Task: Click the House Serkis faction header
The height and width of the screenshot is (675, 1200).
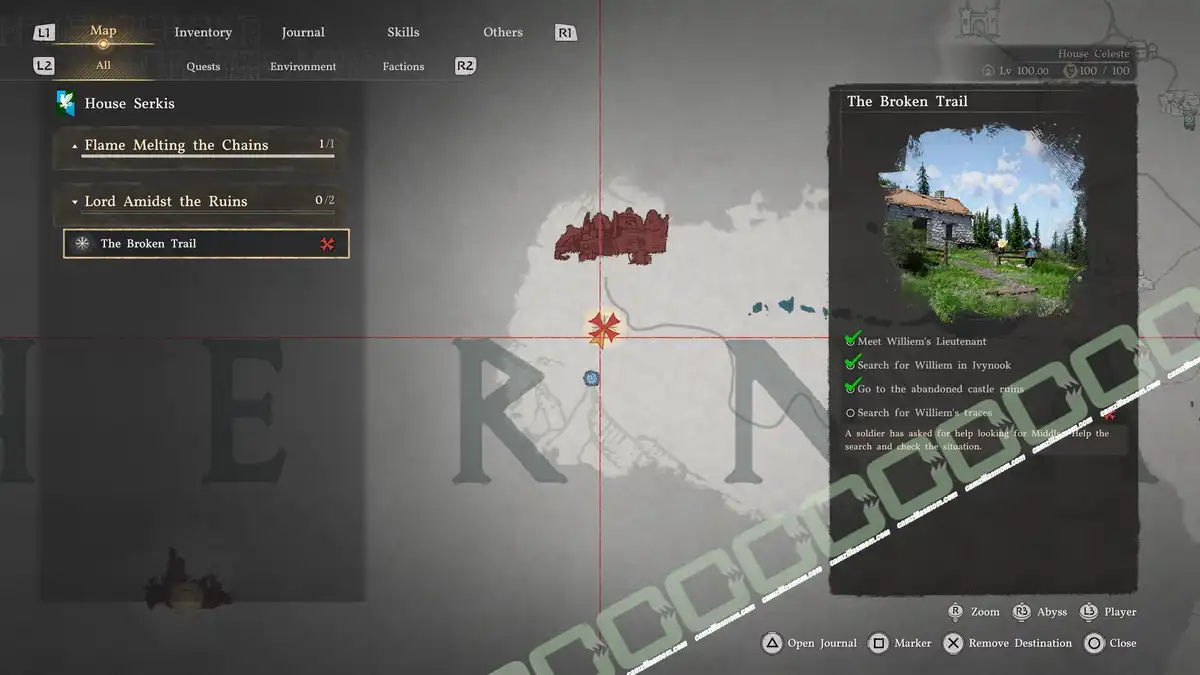Action: [129, 103]
